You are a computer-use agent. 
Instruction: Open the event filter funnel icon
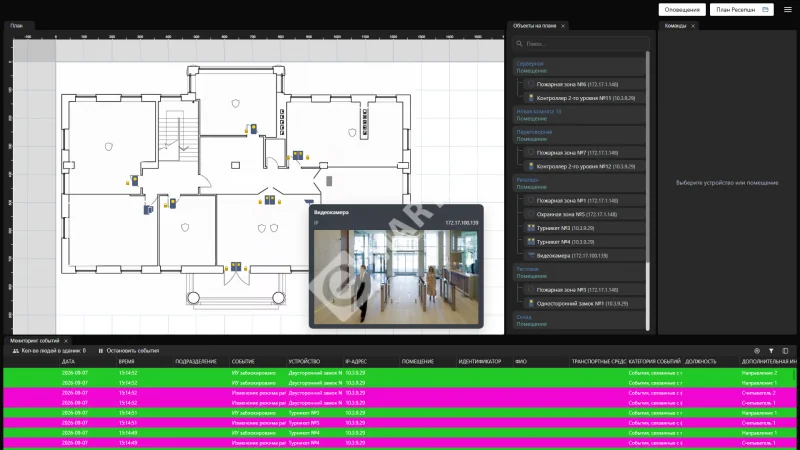click(x=771, y=351)
